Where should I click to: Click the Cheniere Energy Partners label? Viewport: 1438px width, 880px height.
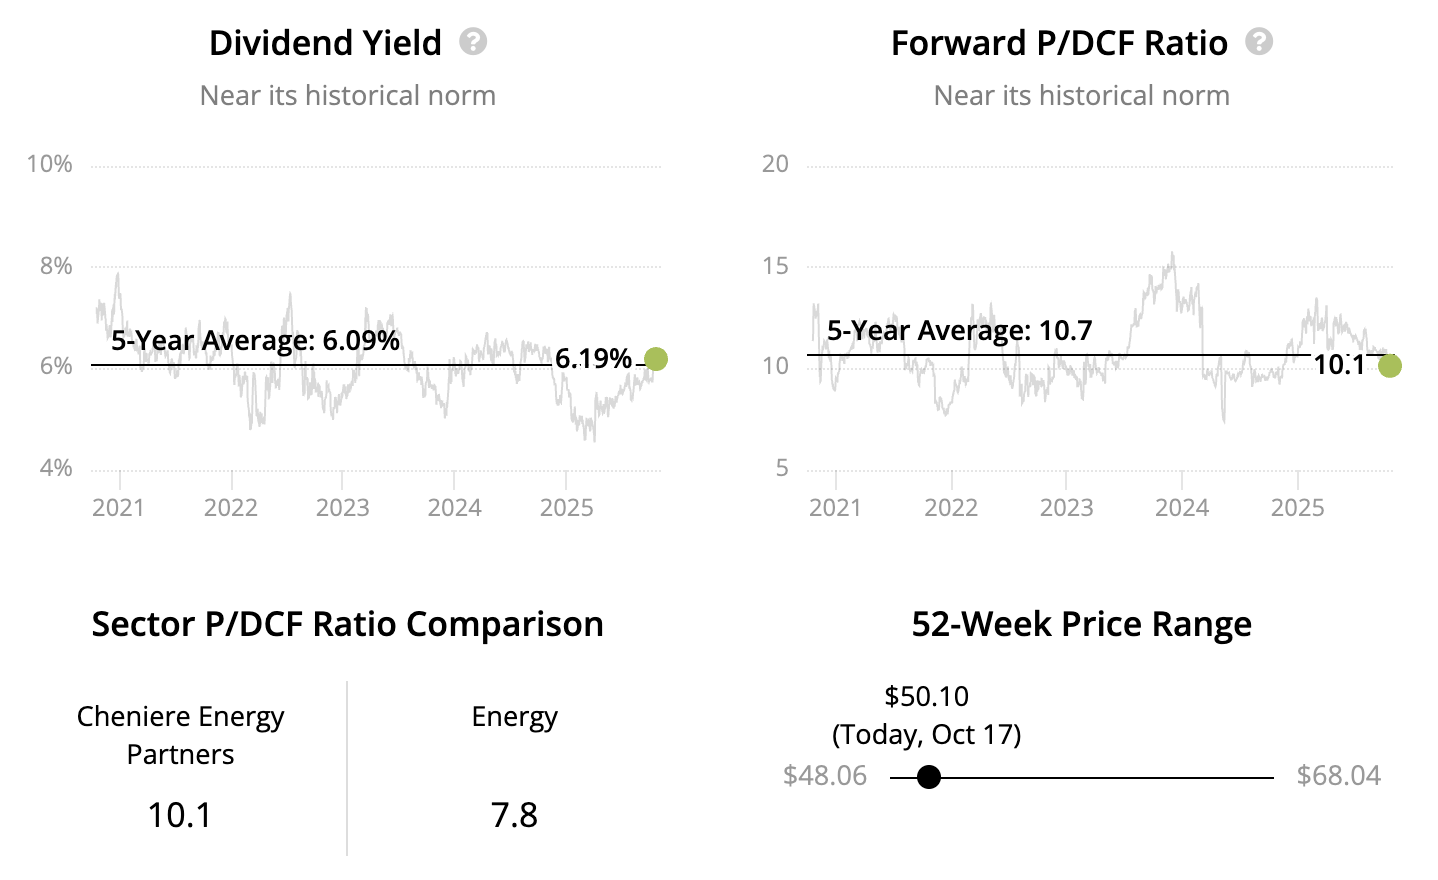tap(180, 735)
